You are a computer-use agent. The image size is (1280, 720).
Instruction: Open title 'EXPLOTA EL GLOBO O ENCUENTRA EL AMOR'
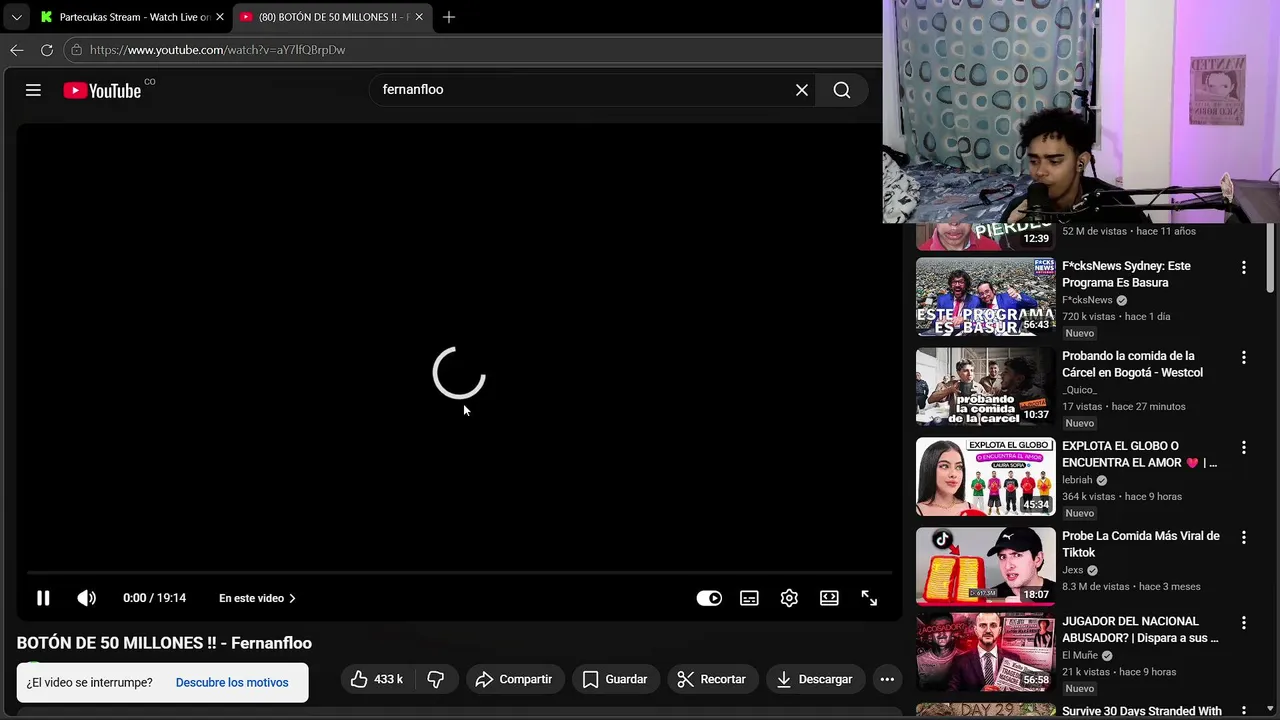pos(1140,454)
